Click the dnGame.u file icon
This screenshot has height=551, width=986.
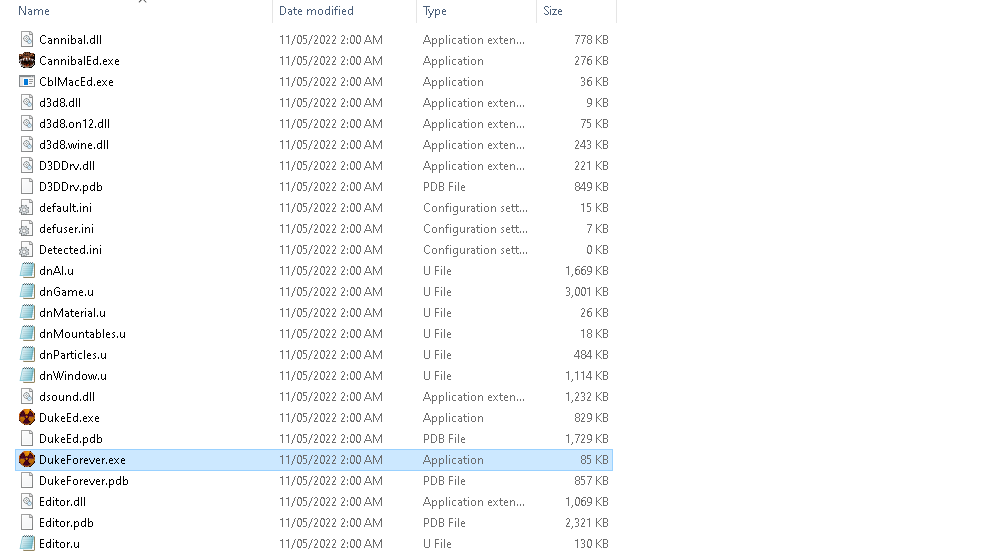27,292
